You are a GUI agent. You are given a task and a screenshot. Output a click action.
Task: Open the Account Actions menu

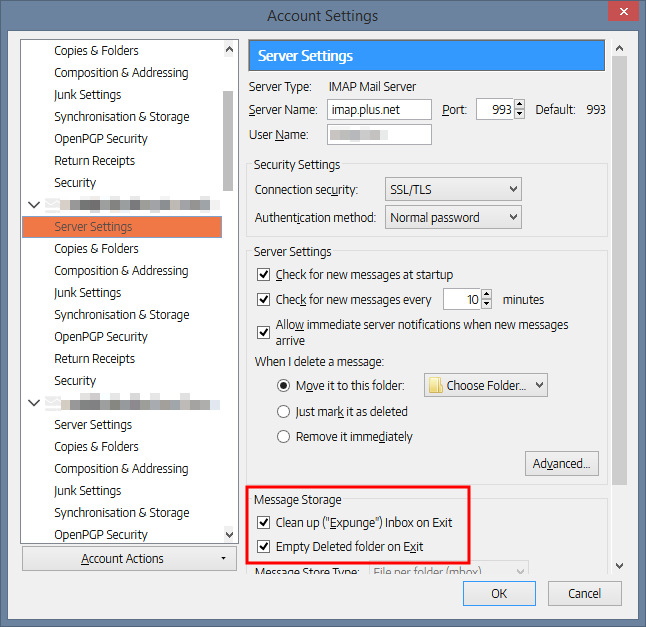129,559
